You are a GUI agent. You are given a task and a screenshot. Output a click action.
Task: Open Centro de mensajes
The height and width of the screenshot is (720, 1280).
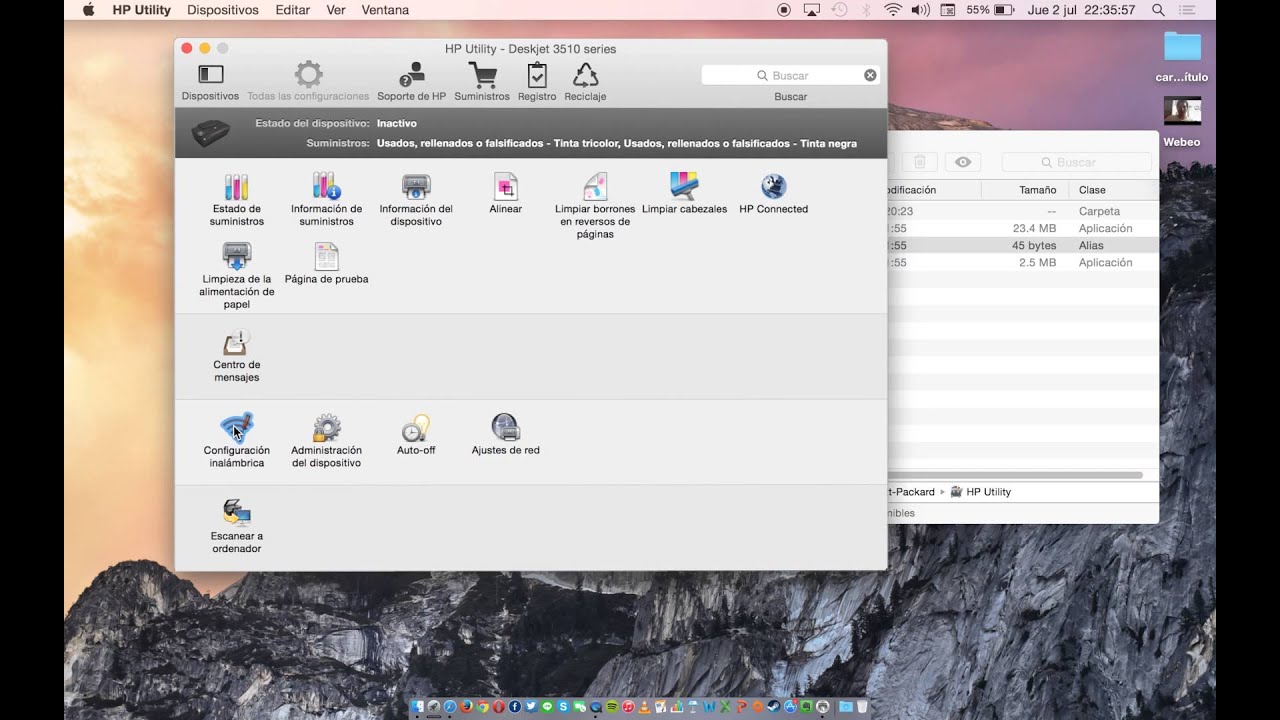pos(237,356)
